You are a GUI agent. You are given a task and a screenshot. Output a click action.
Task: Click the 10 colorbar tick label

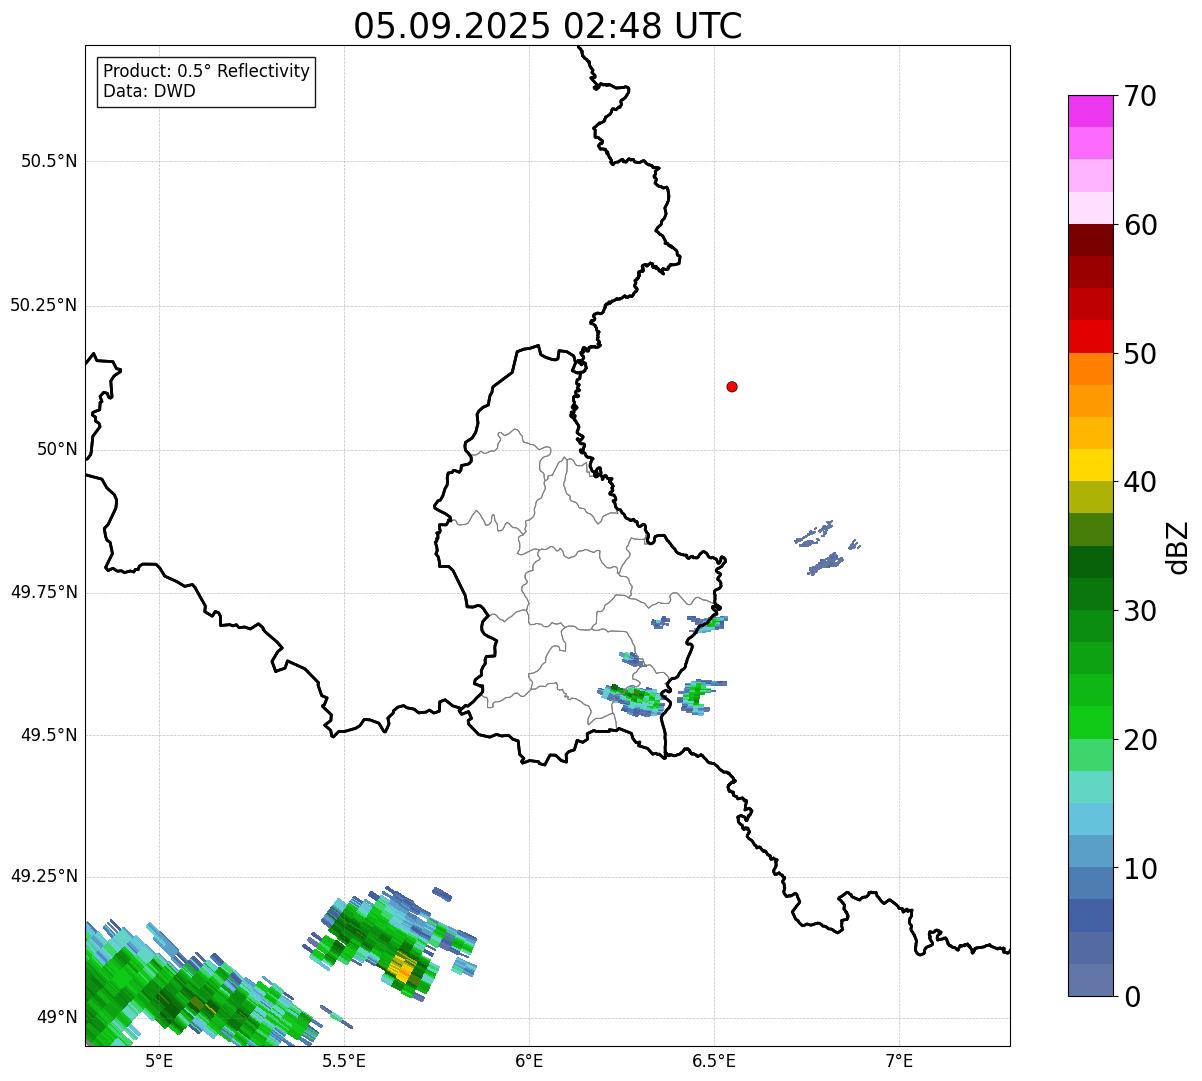tap(1140, 868)
